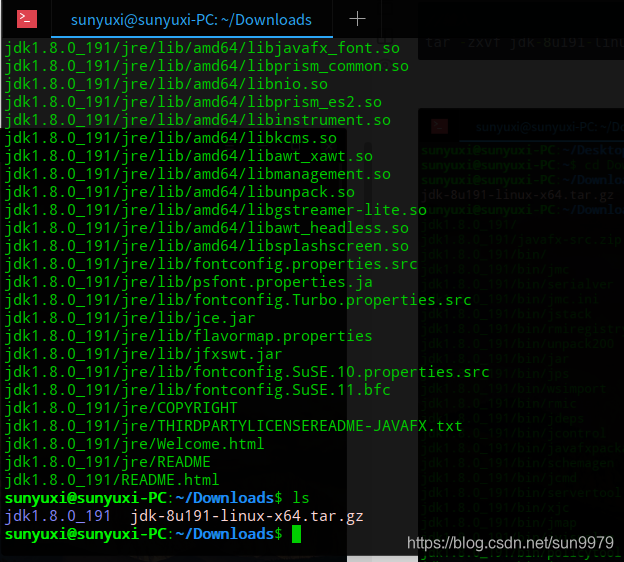This screenshot has width=624, height=562.
Task: Click the libkcms.so output line
Action: coord(171,139)
